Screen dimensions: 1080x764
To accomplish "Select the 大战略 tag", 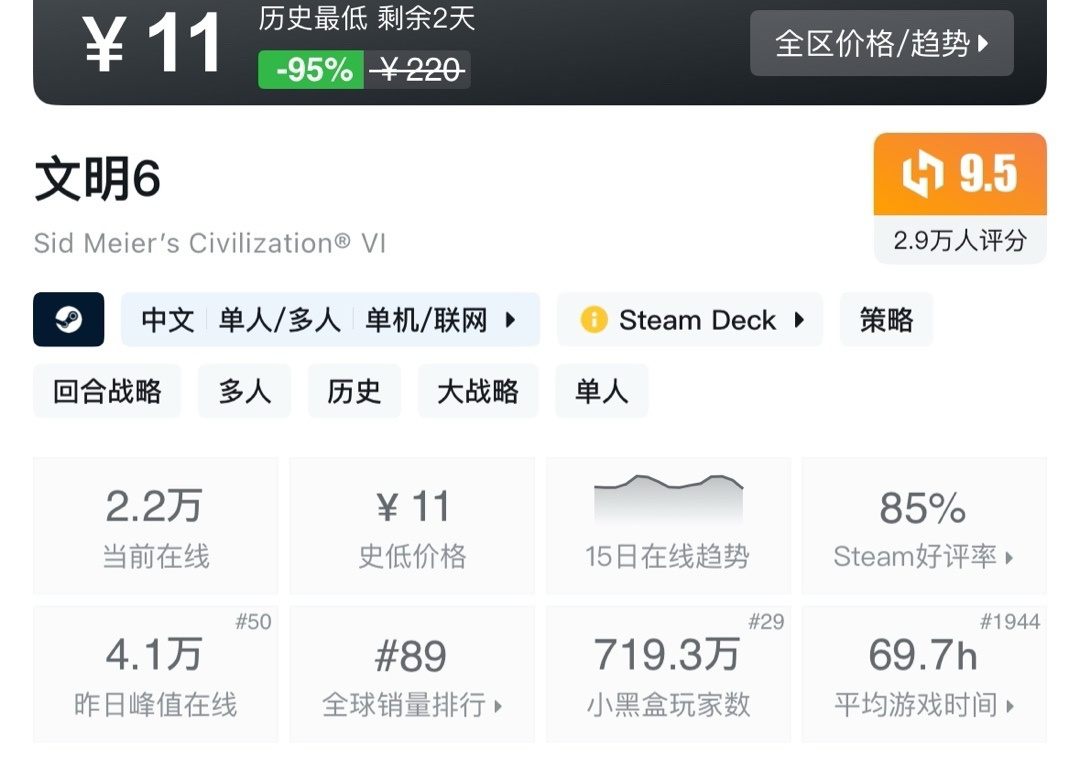I will pyautogui.click(x=478, y=391).
